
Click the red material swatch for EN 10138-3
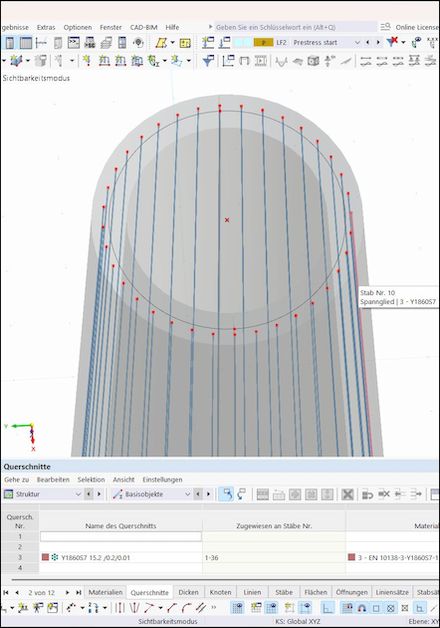point(352,557)
